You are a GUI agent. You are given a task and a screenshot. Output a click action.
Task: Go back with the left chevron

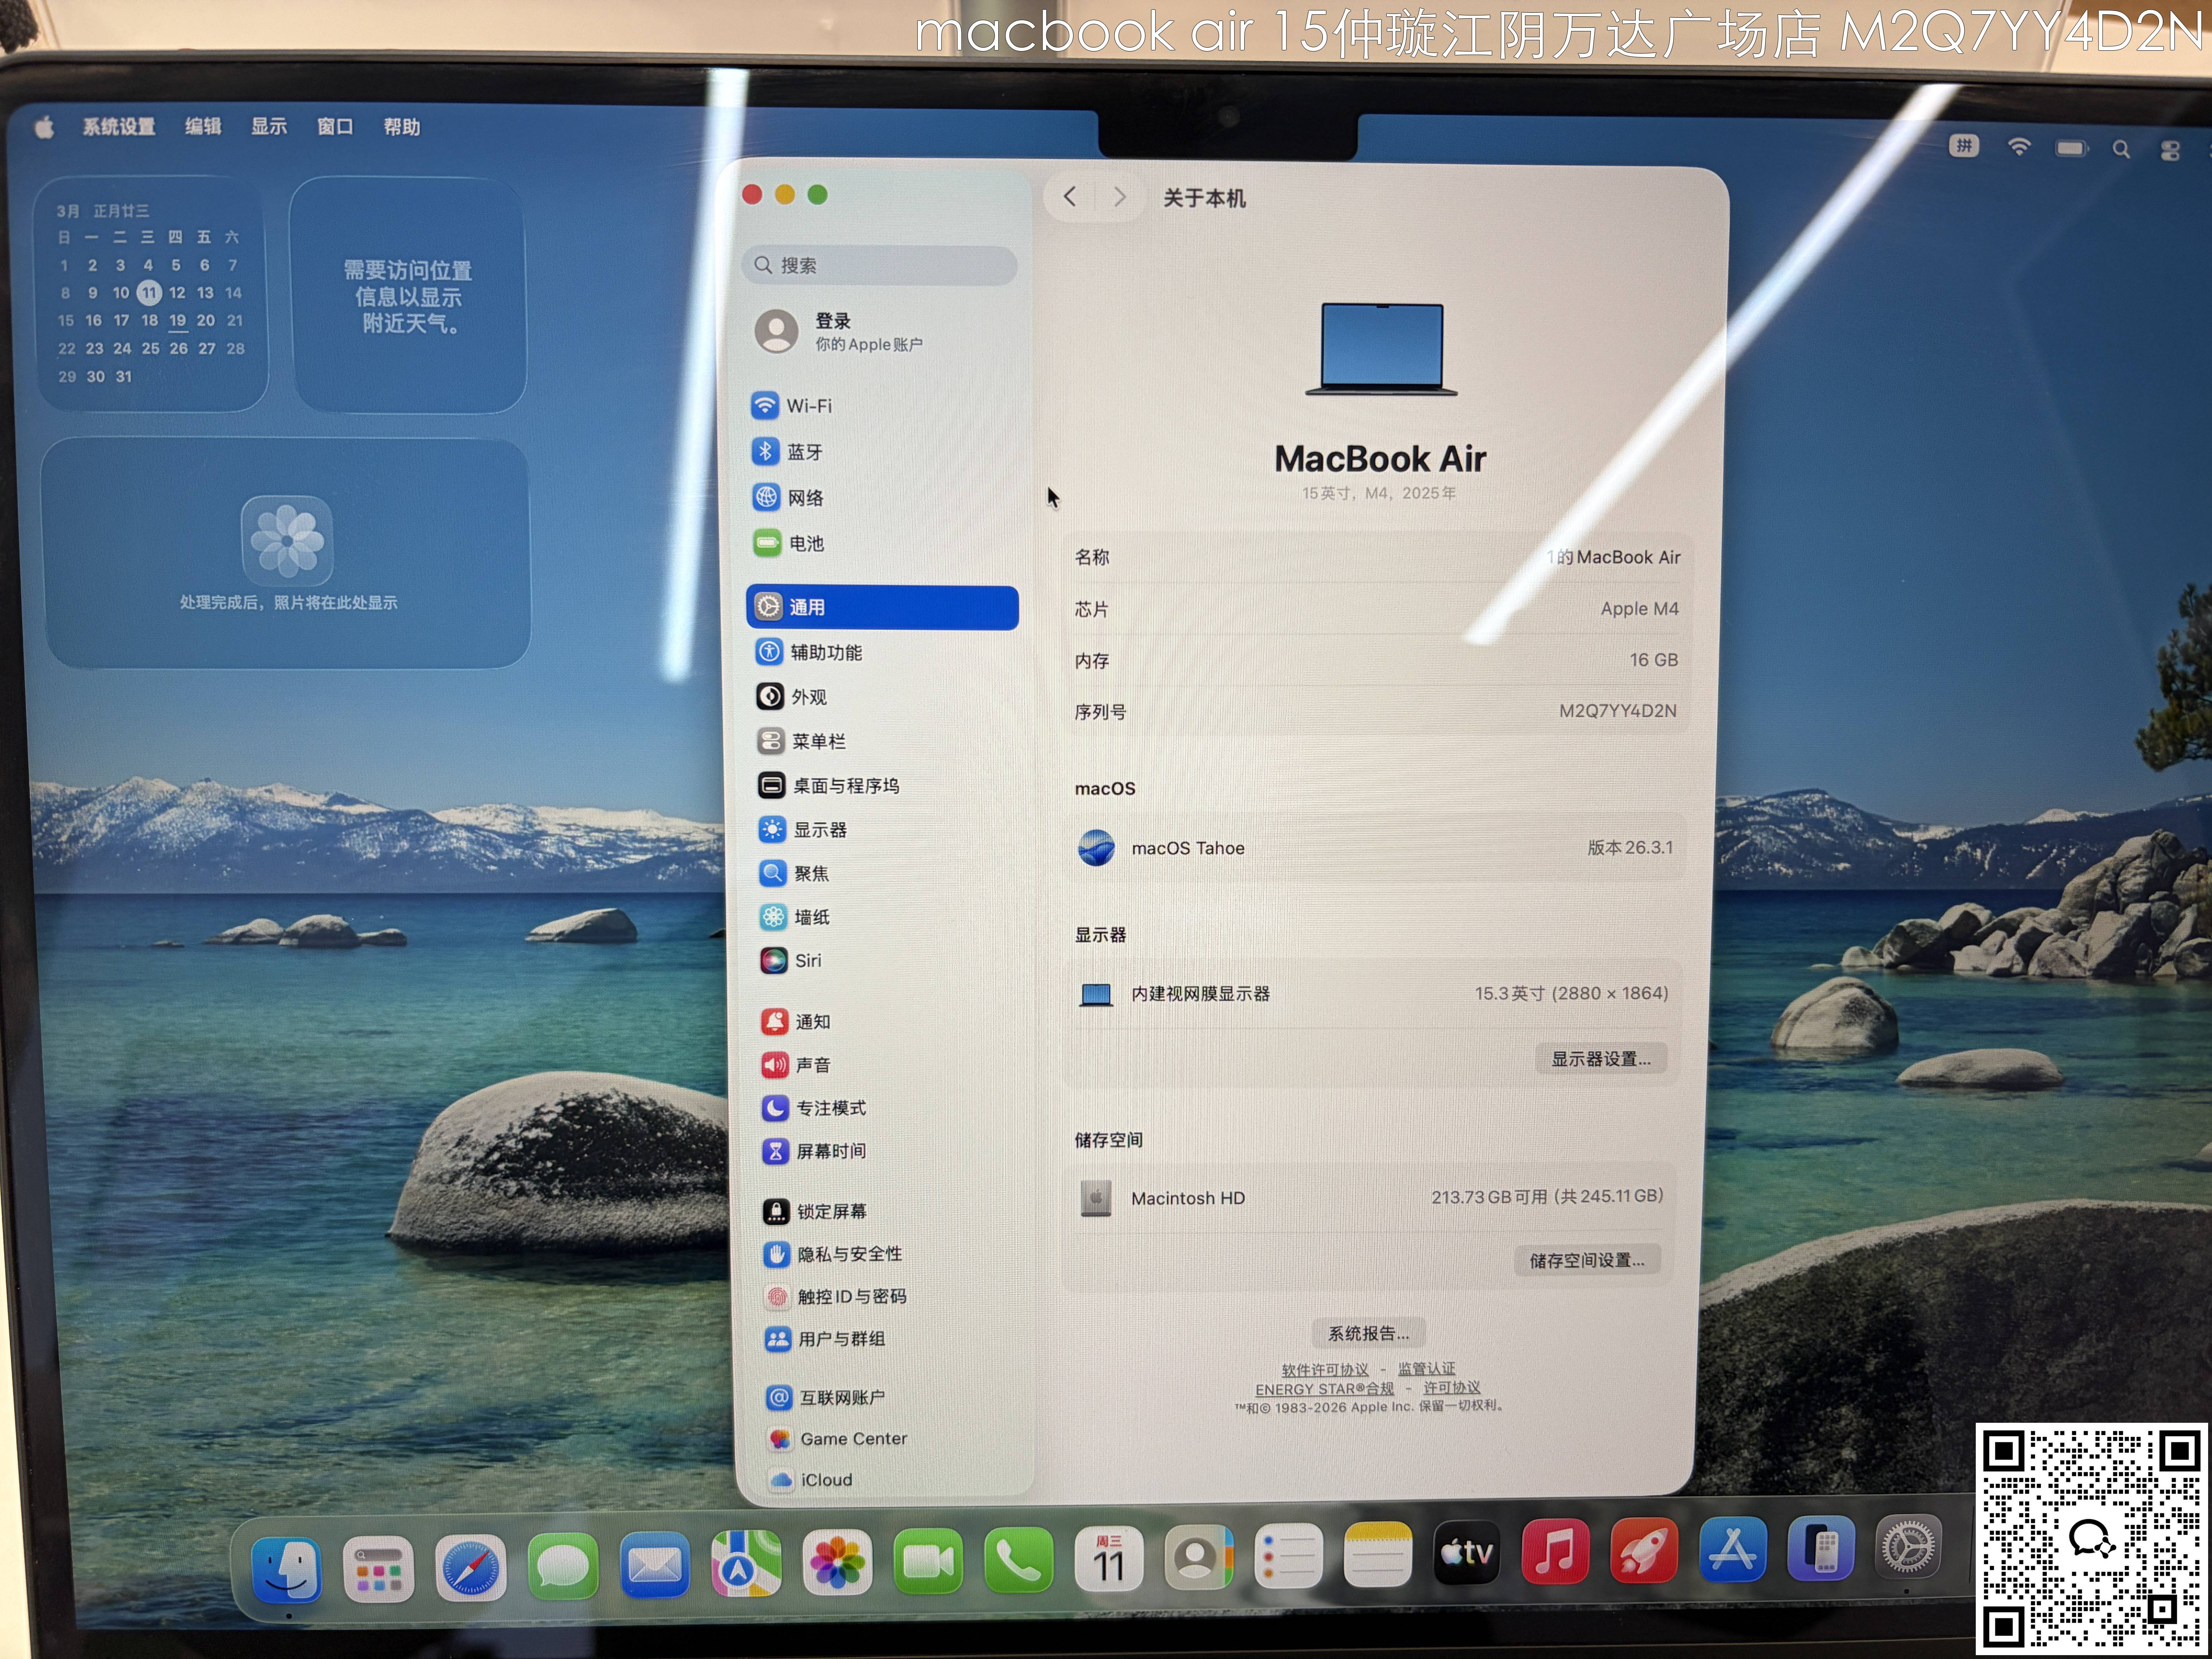1070,197
